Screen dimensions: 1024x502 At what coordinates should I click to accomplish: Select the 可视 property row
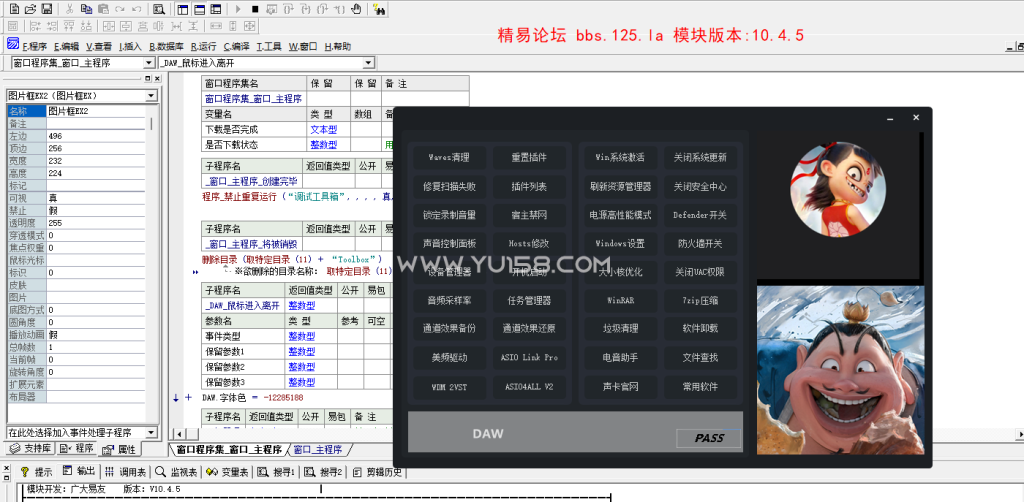(x=76, y=198)
